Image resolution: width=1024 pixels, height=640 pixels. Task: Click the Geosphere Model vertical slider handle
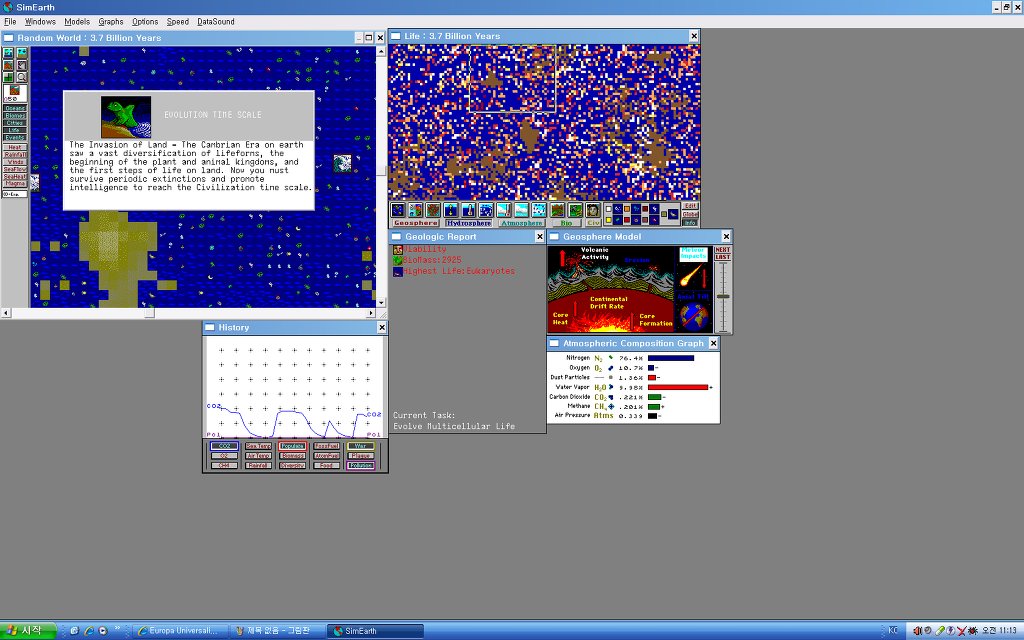click(x=723, y=296)
